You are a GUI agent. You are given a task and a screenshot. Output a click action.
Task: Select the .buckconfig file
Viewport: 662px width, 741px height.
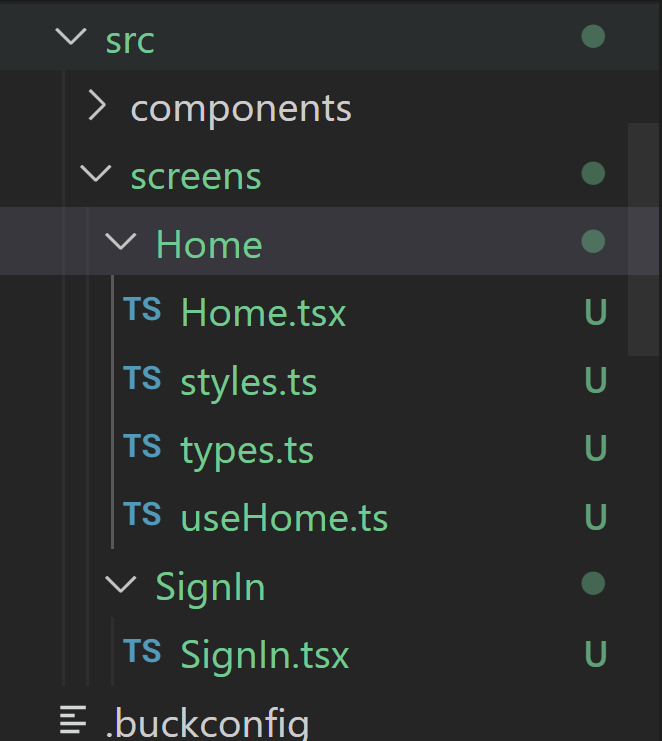coord(208,723)
